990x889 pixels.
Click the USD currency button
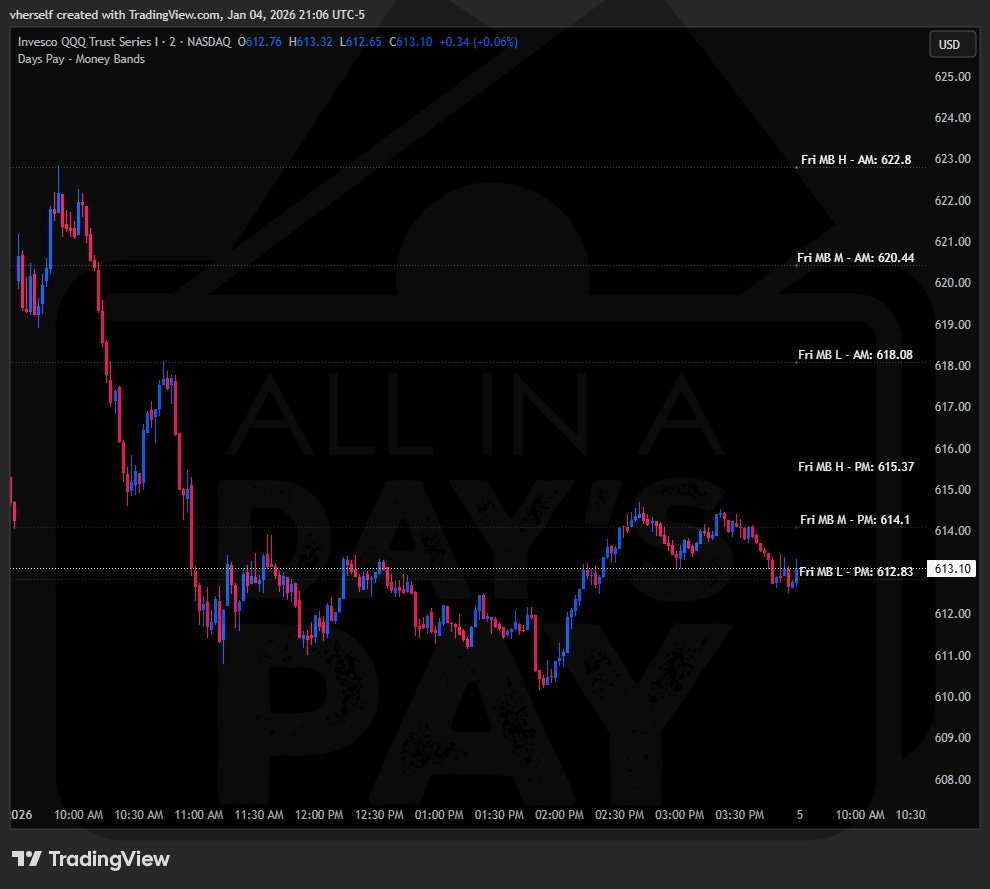tap(952, 45)
